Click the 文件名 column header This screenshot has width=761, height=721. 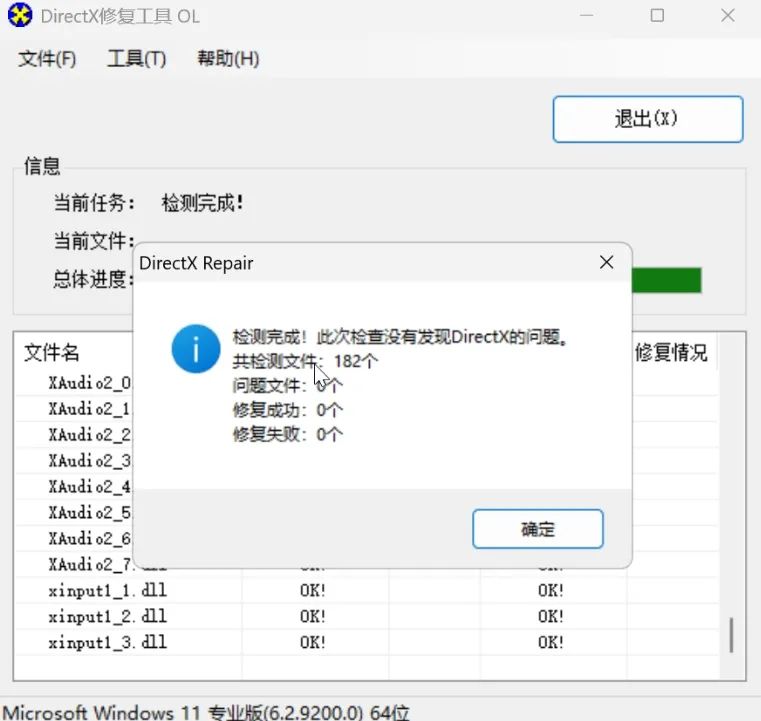point(51,352)
